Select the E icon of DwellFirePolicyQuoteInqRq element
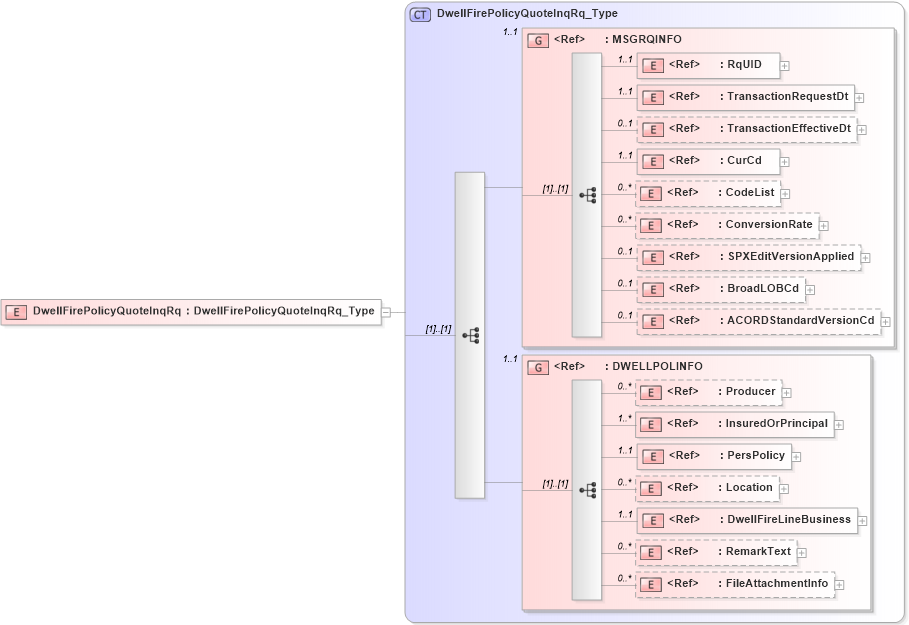Screen dimensions: 909x625 pos(14,312)
